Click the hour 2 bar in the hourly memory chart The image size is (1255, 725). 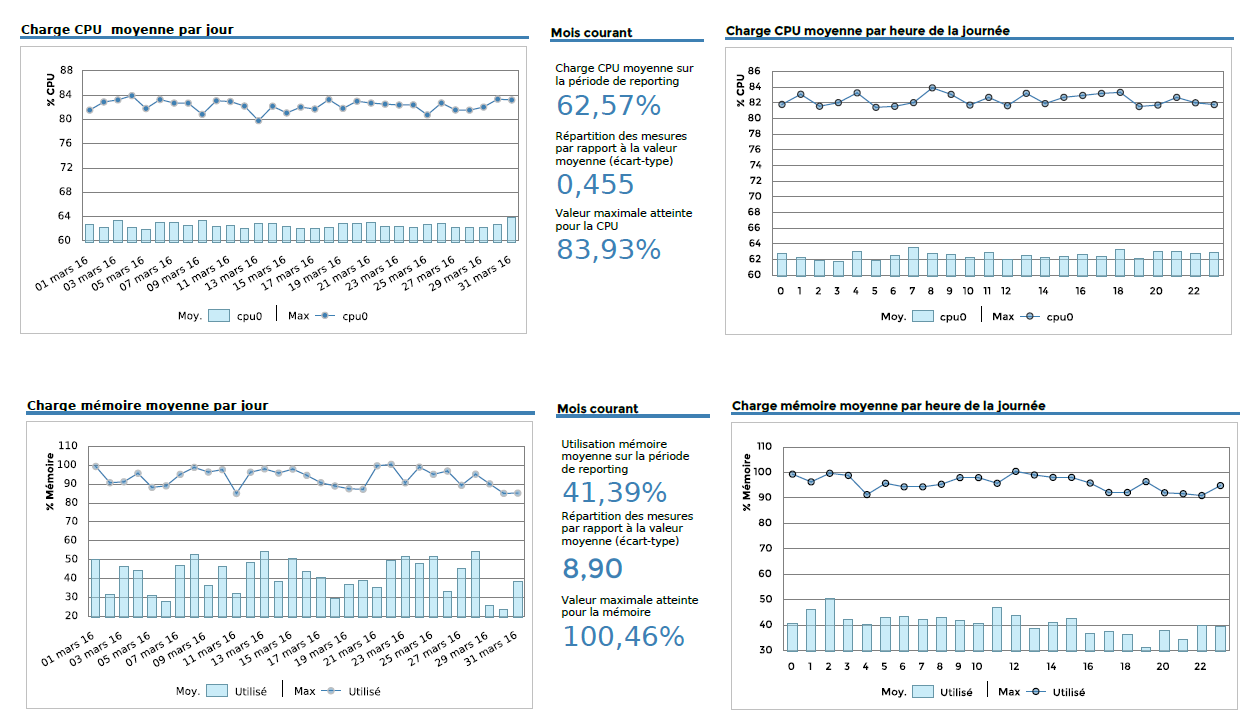click(x=829, y=625)
